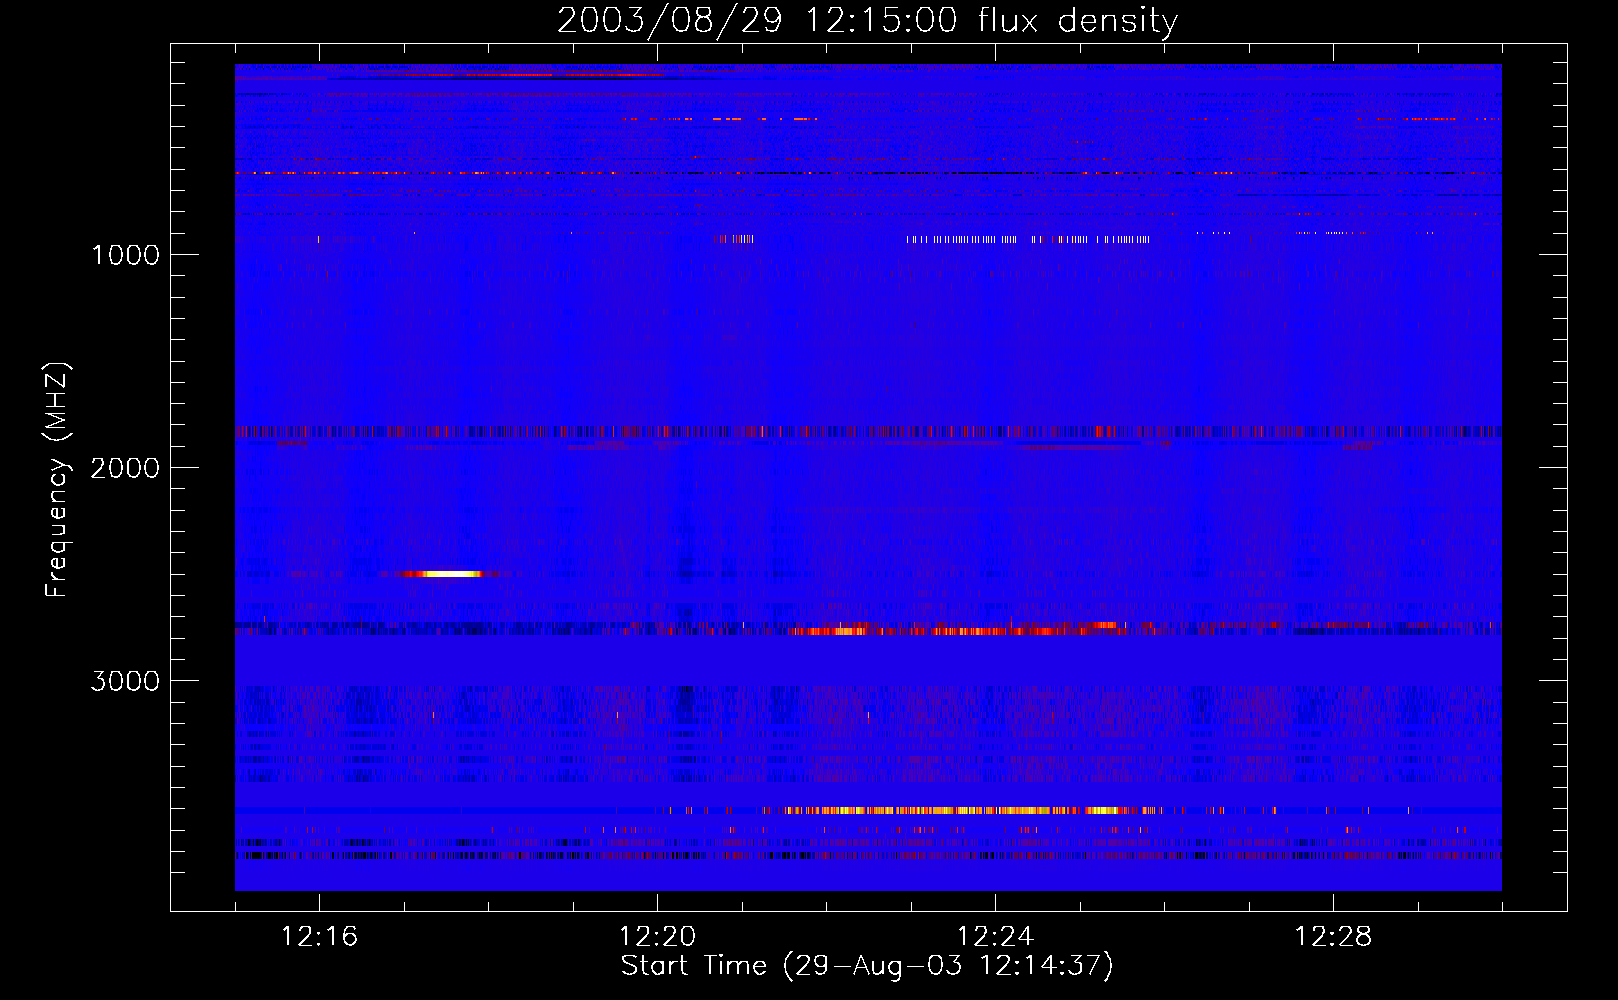Select the 1000 frequency tick label

pos(125,255)
